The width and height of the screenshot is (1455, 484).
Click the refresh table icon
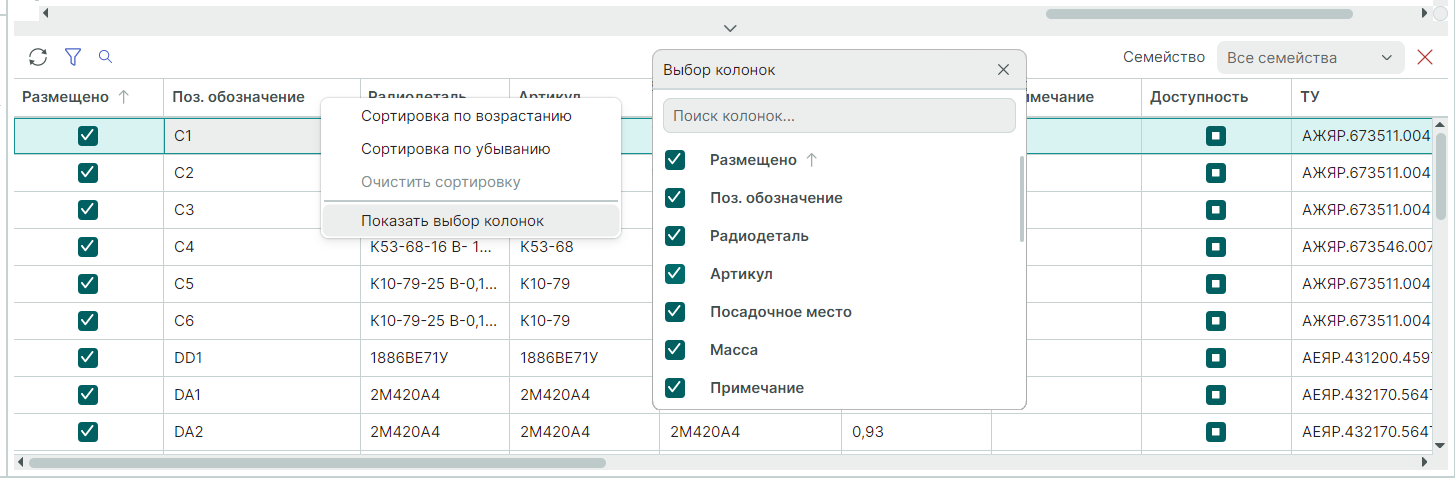tap(38, 57)
